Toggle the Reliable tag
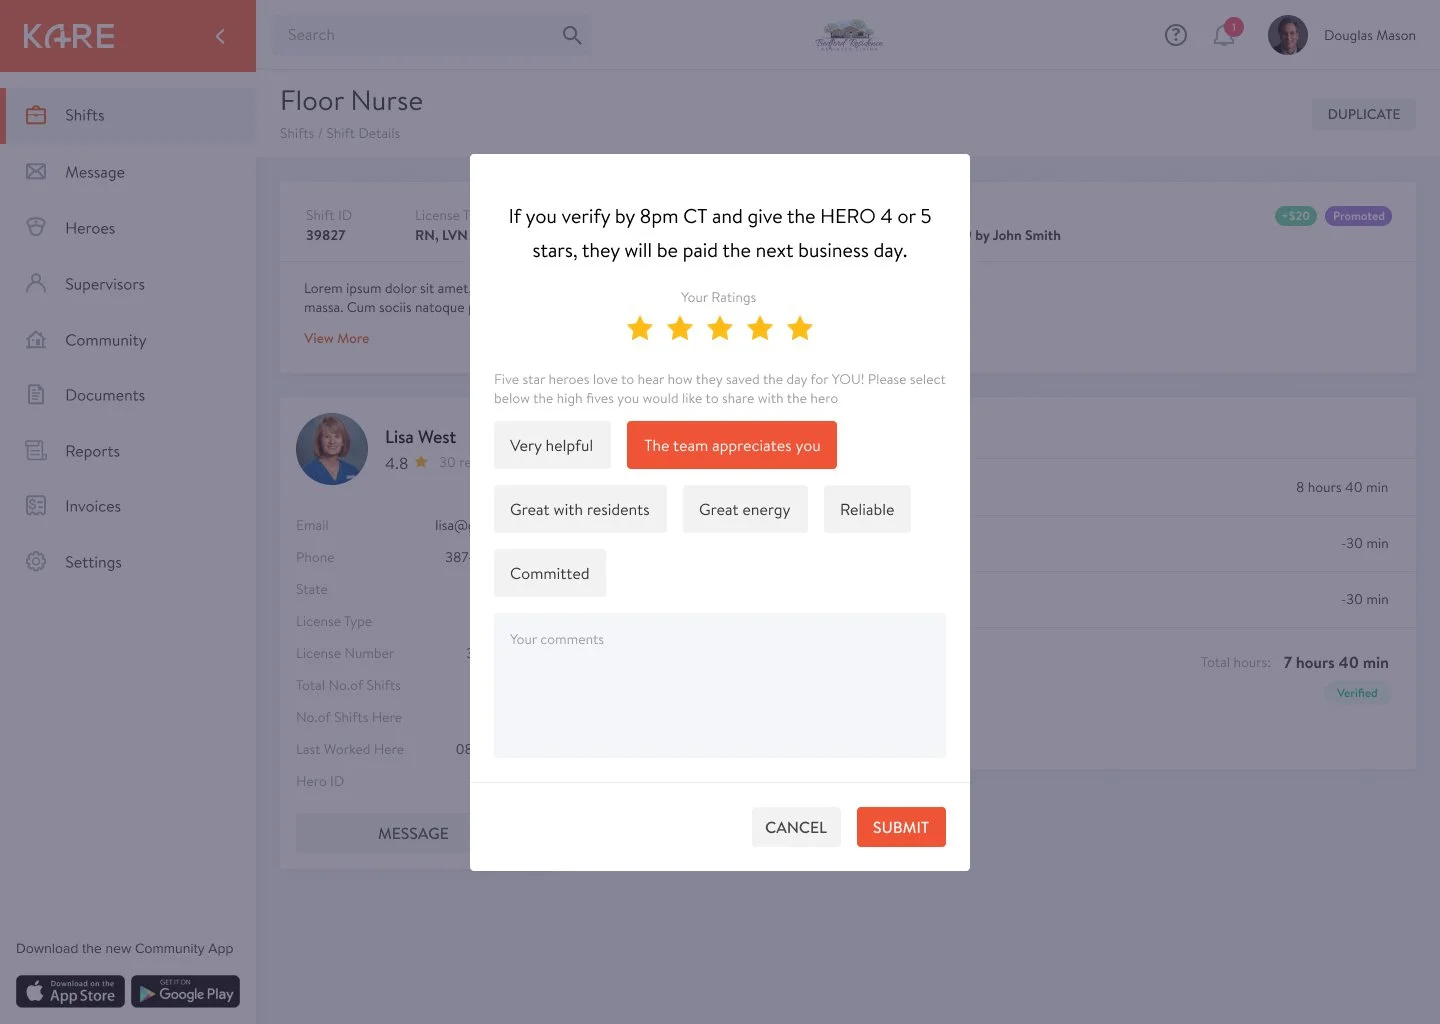This screenshot has height=1024, width=1440. (867, 509)
